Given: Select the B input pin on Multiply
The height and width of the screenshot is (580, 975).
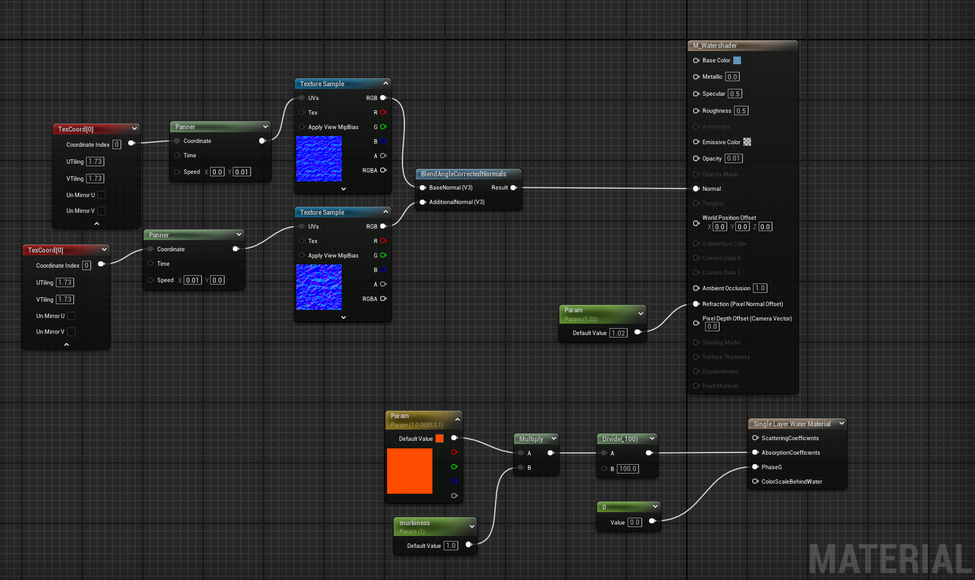Looking at the screenshot, I should tap(520, 467).
